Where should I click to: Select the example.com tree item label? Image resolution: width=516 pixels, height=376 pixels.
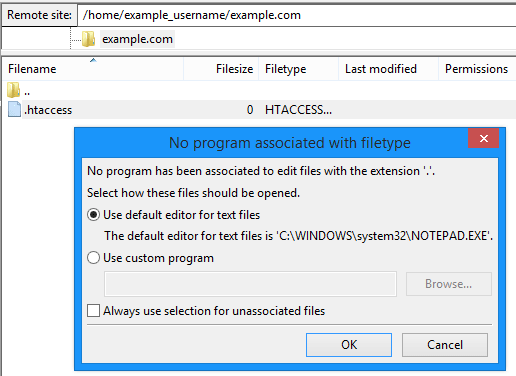point(137,39)
